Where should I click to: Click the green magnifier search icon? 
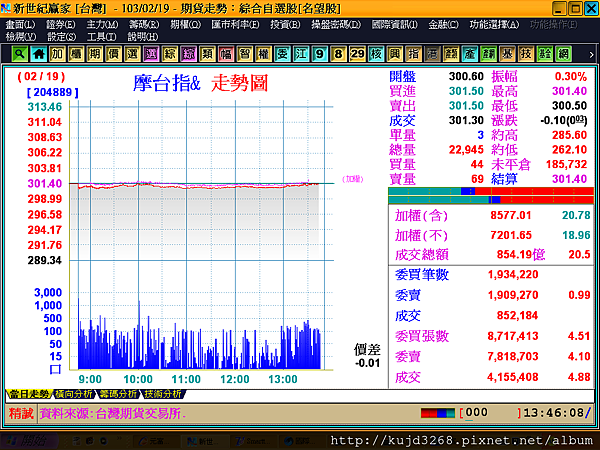pos(20,54)
